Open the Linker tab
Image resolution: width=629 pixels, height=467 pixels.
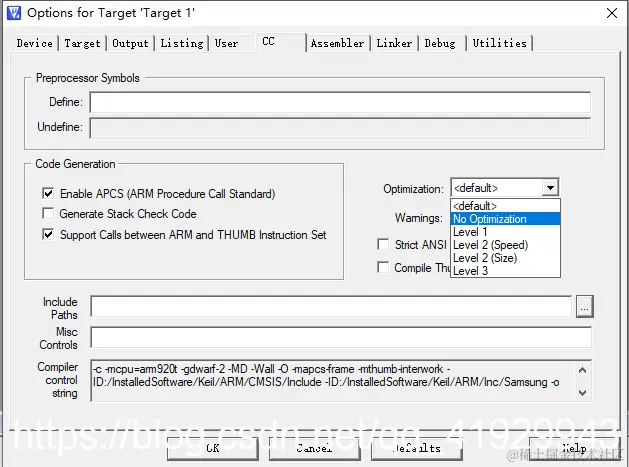coord(394,43)
